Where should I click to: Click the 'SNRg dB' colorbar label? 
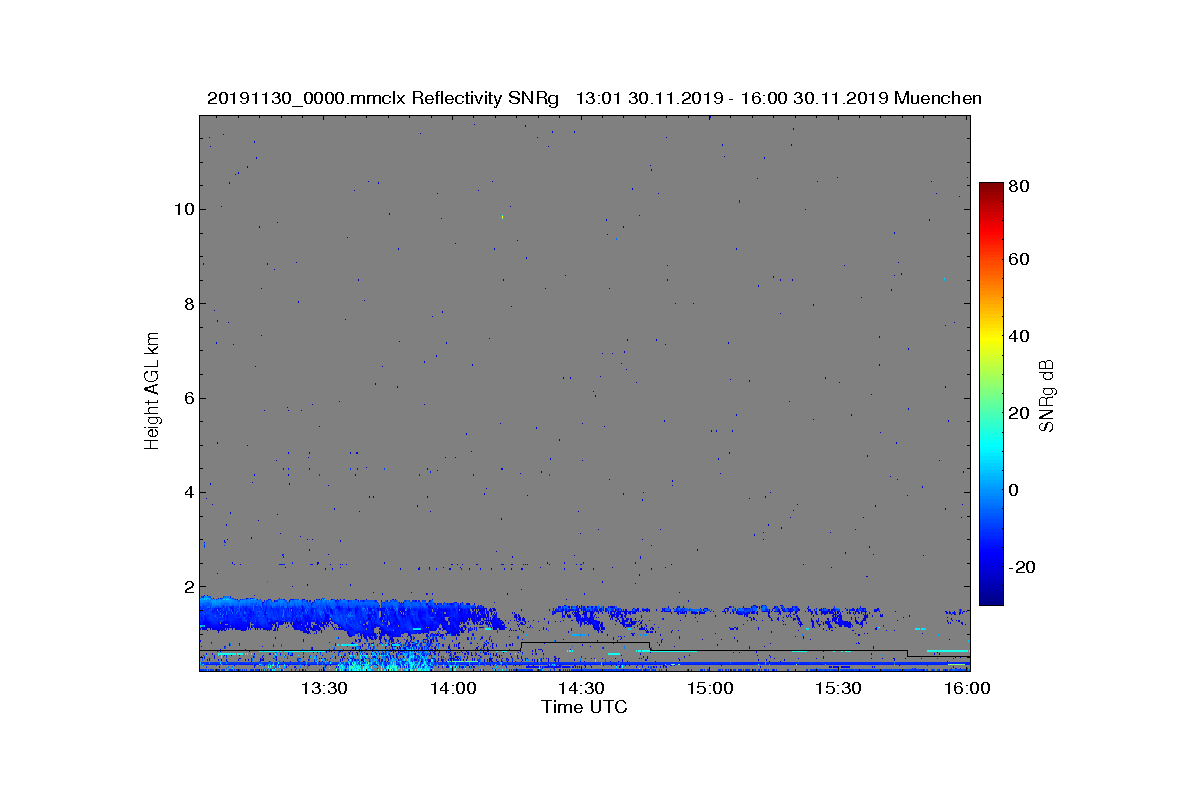coord(1048,396)
